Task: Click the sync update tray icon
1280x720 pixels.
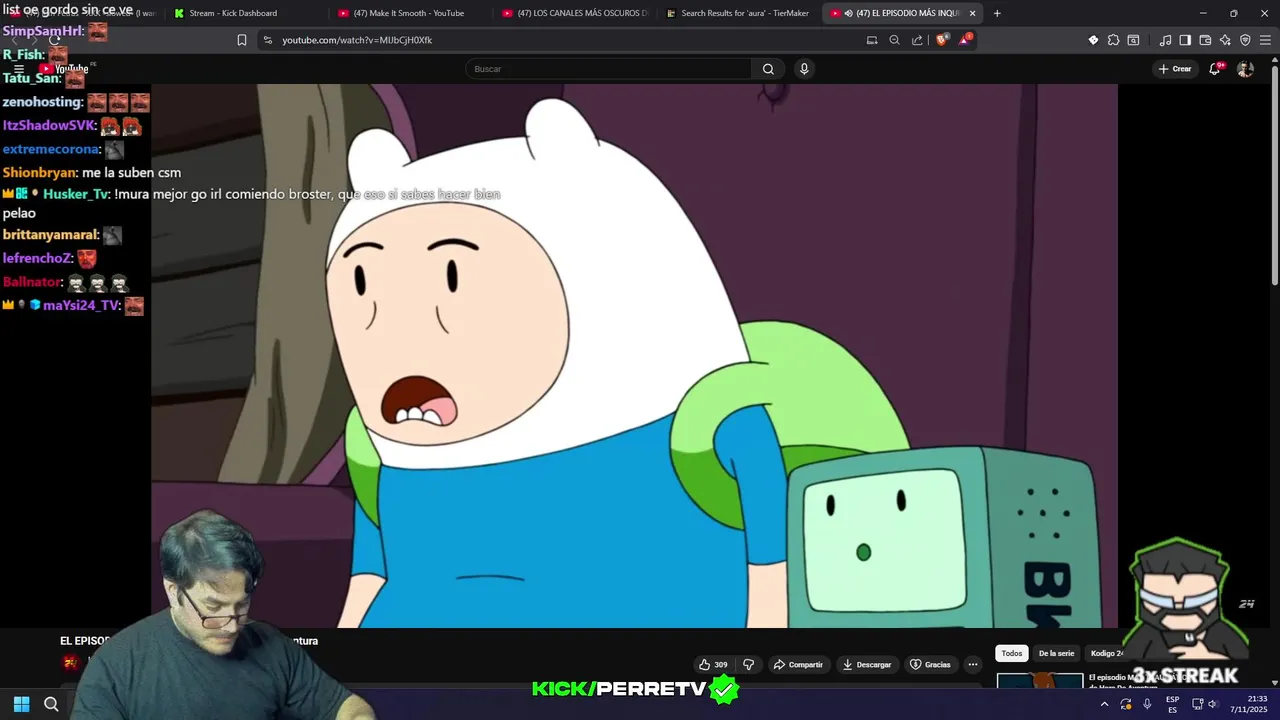Action: 1126,704
